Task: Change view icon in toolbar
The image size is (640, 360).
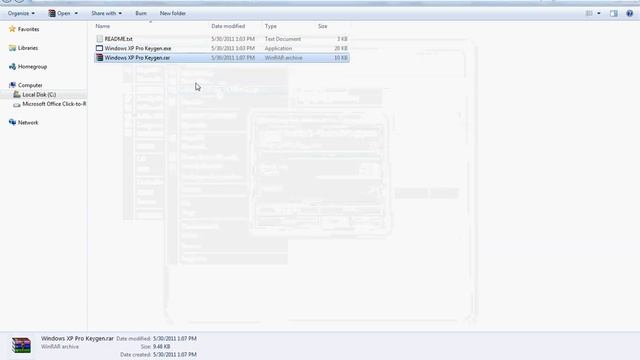Action: 589,13
